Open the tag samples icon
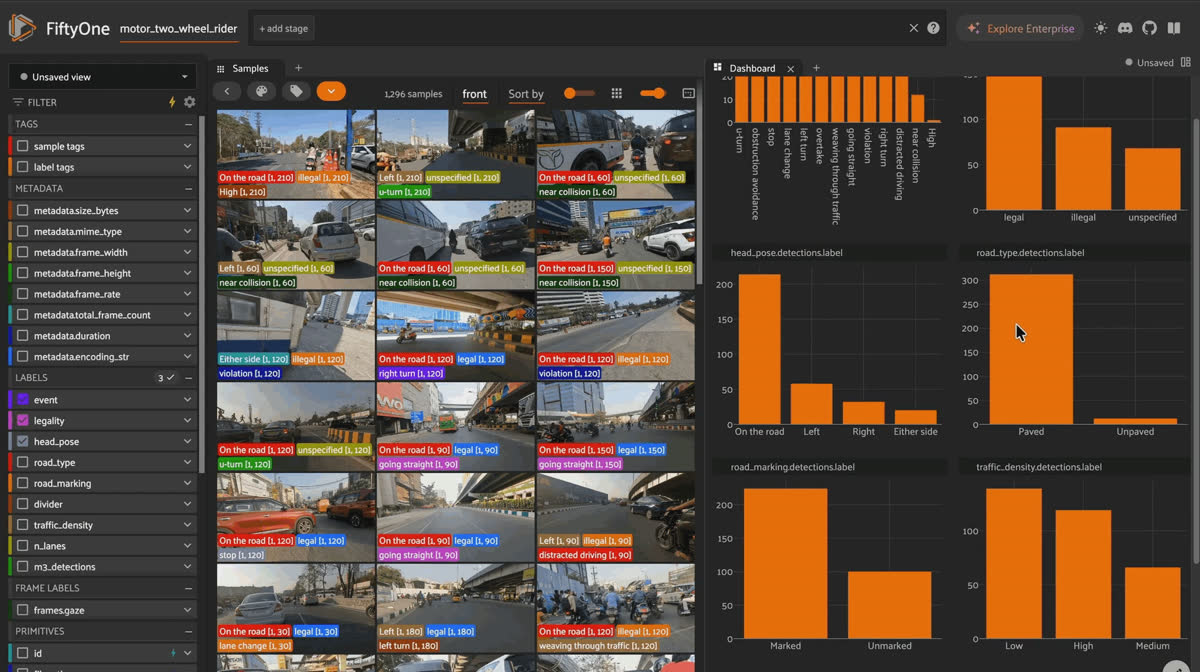 pyautogui.click(x=296, y=91)
